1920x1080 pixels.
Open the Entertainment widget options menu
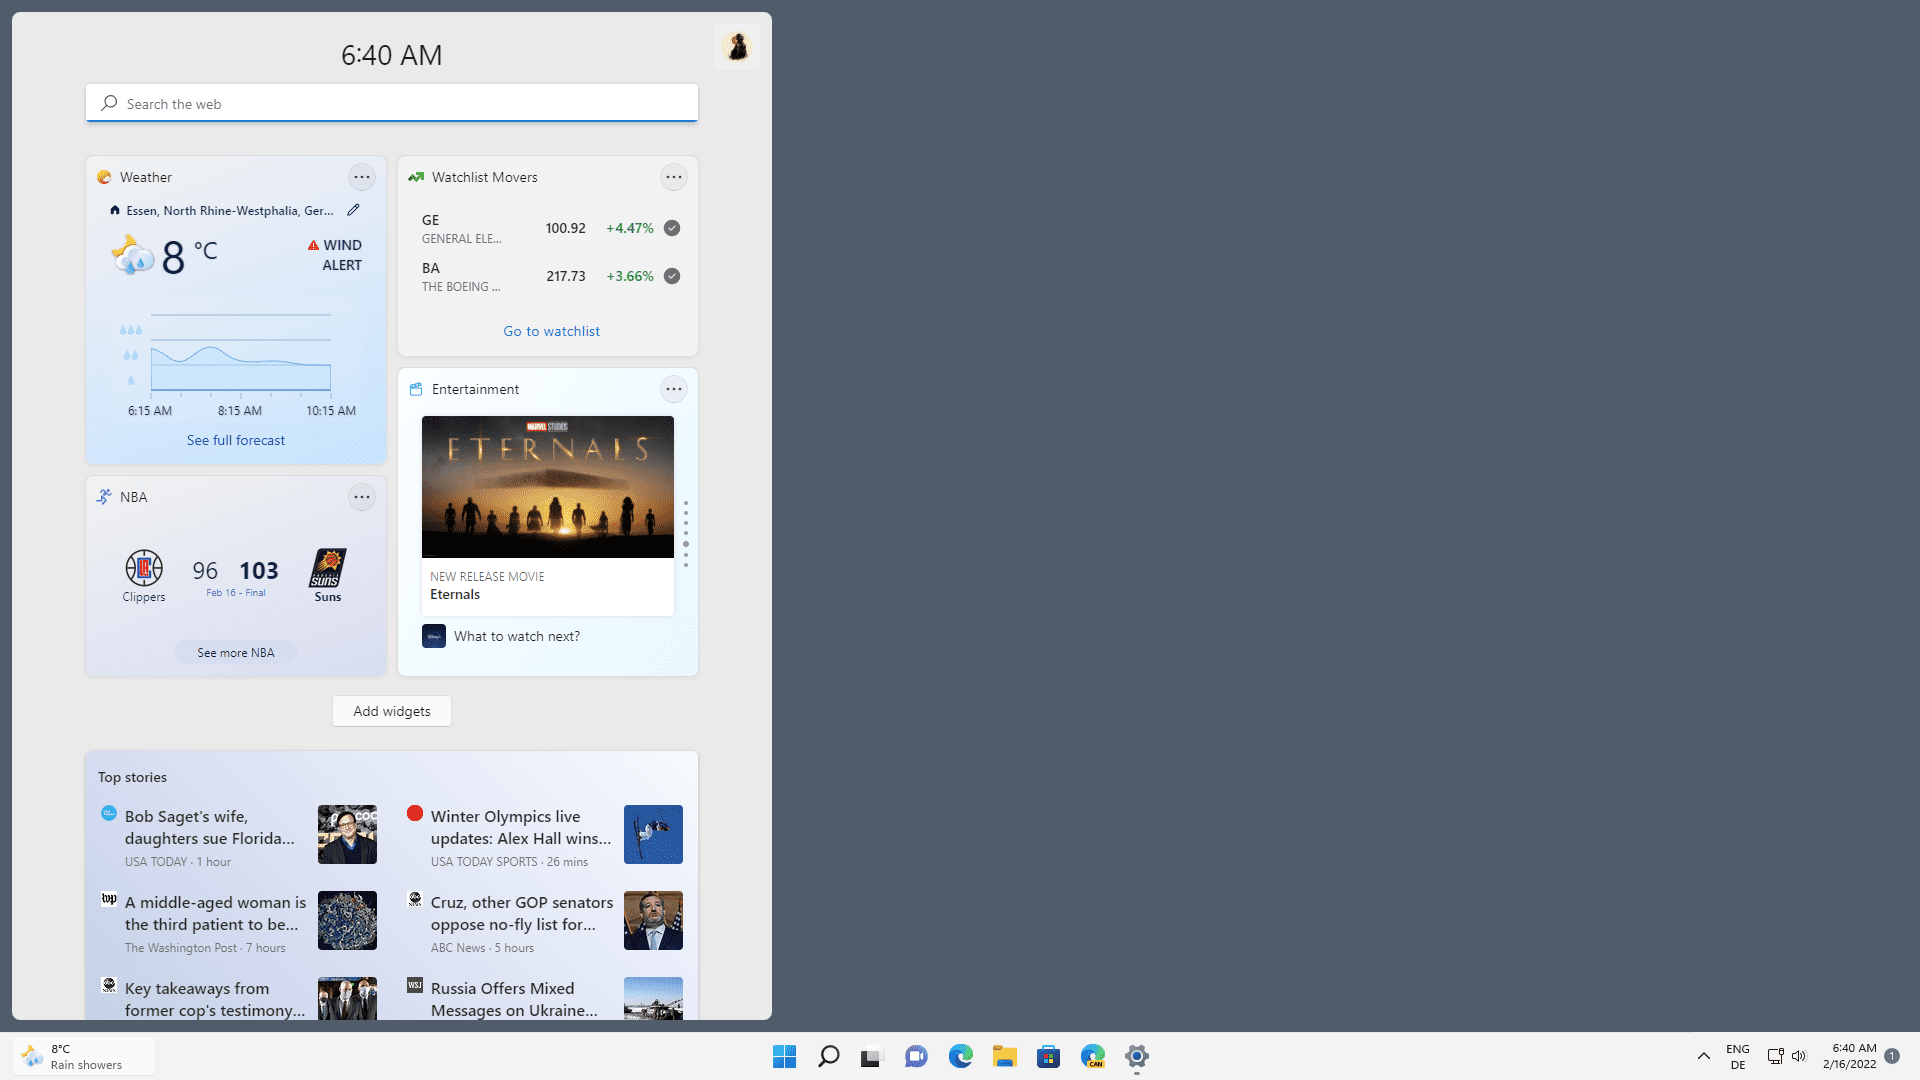(674, 389)
